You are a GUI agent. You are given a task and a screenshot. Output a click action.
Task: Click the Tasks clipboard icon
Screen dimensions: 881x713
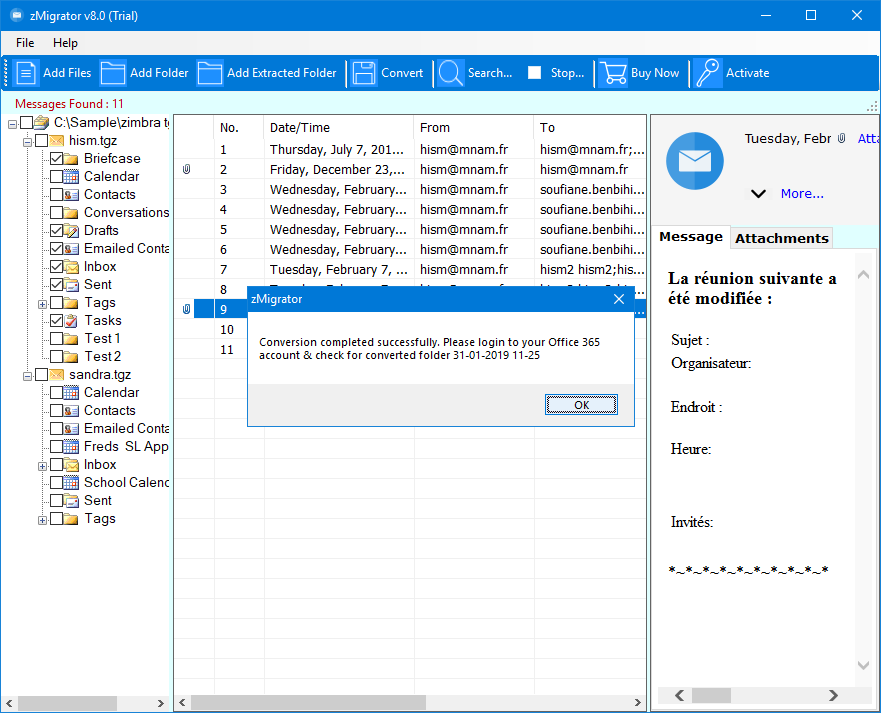pos(71,320)
